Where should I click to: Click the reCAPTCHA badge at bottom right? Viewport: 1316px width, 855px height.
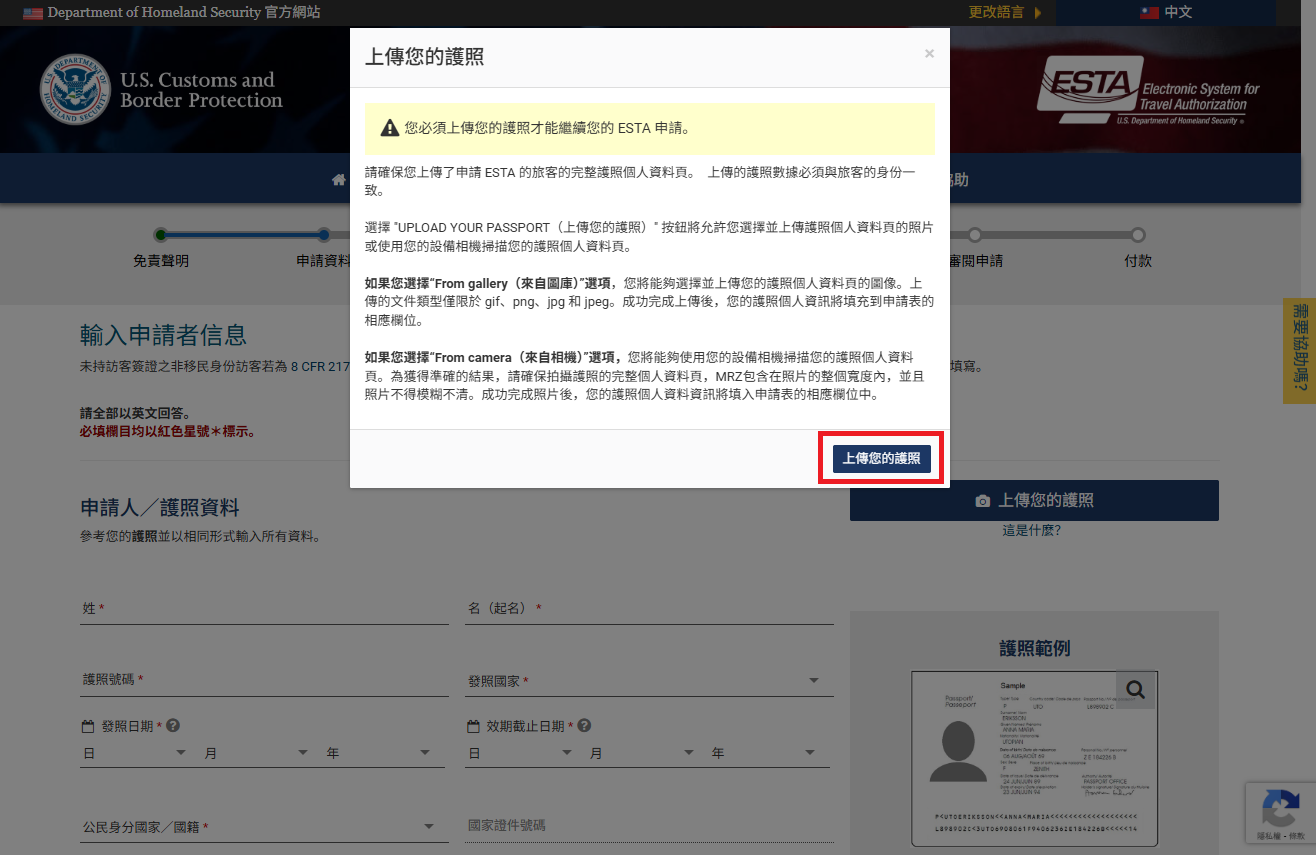click(x=1281, y=813)
